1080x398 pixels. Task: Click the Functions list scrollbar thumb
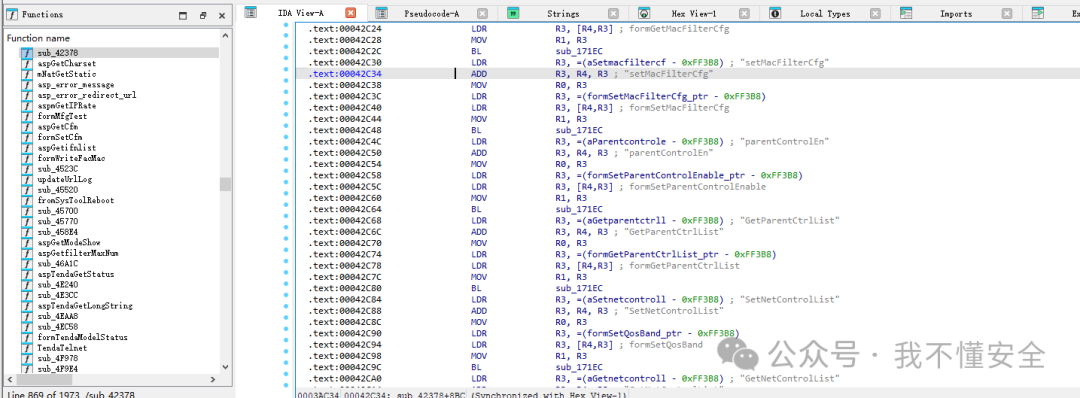(225, 184)
